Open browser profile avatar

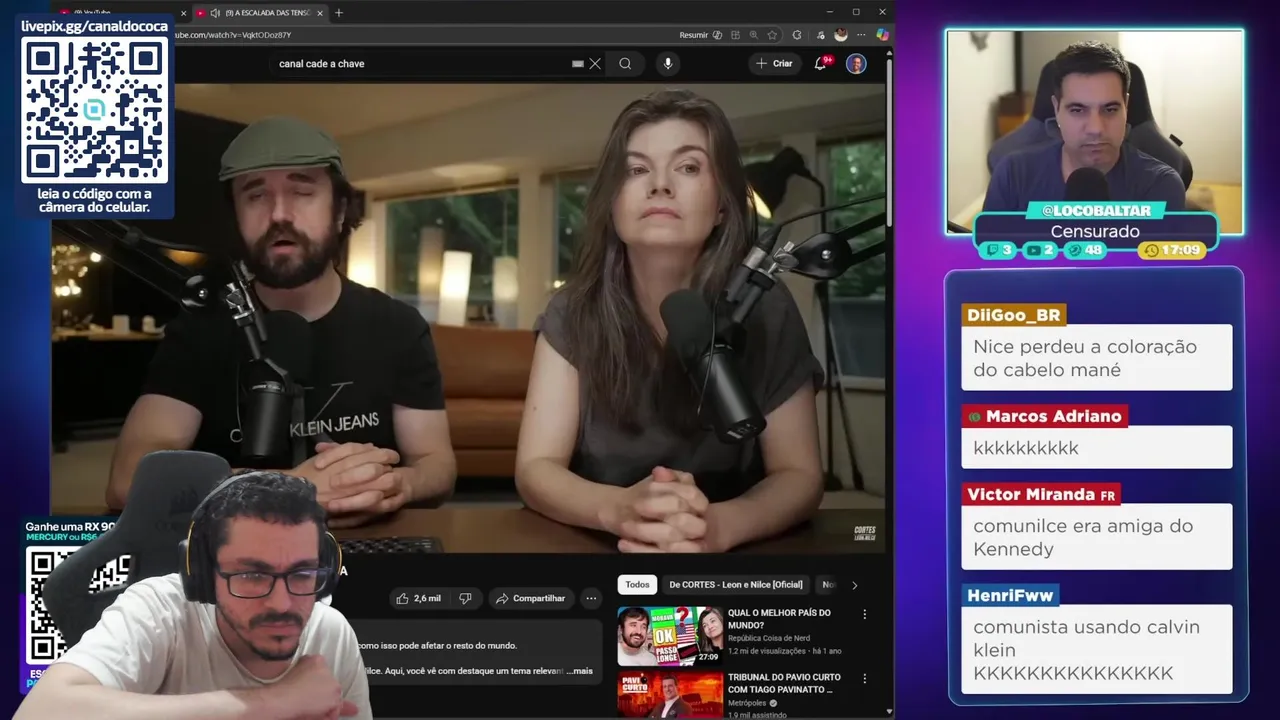(x=841, y=35)
